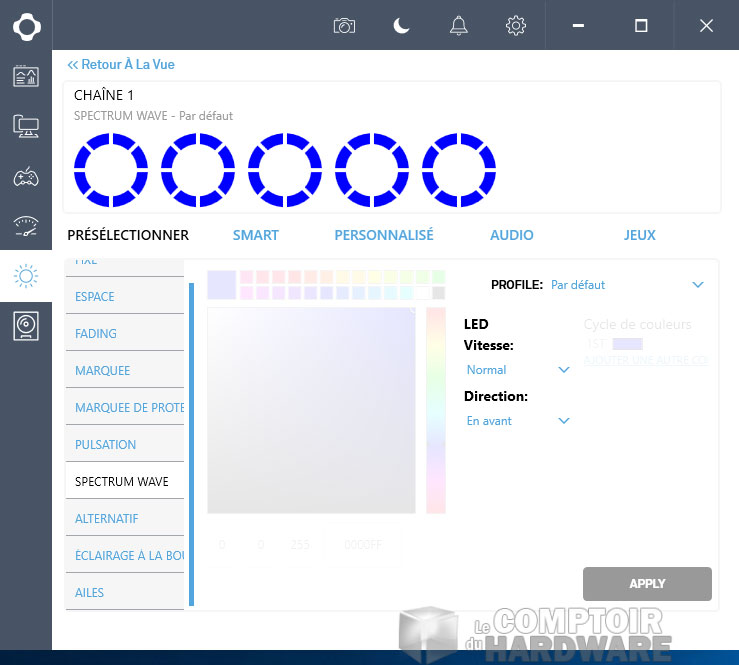This screenshot has height=665, width=739.
Task: Open system monitoring dashboard sidebar icon
Action: pyautogui.click(x=26, y=76)
